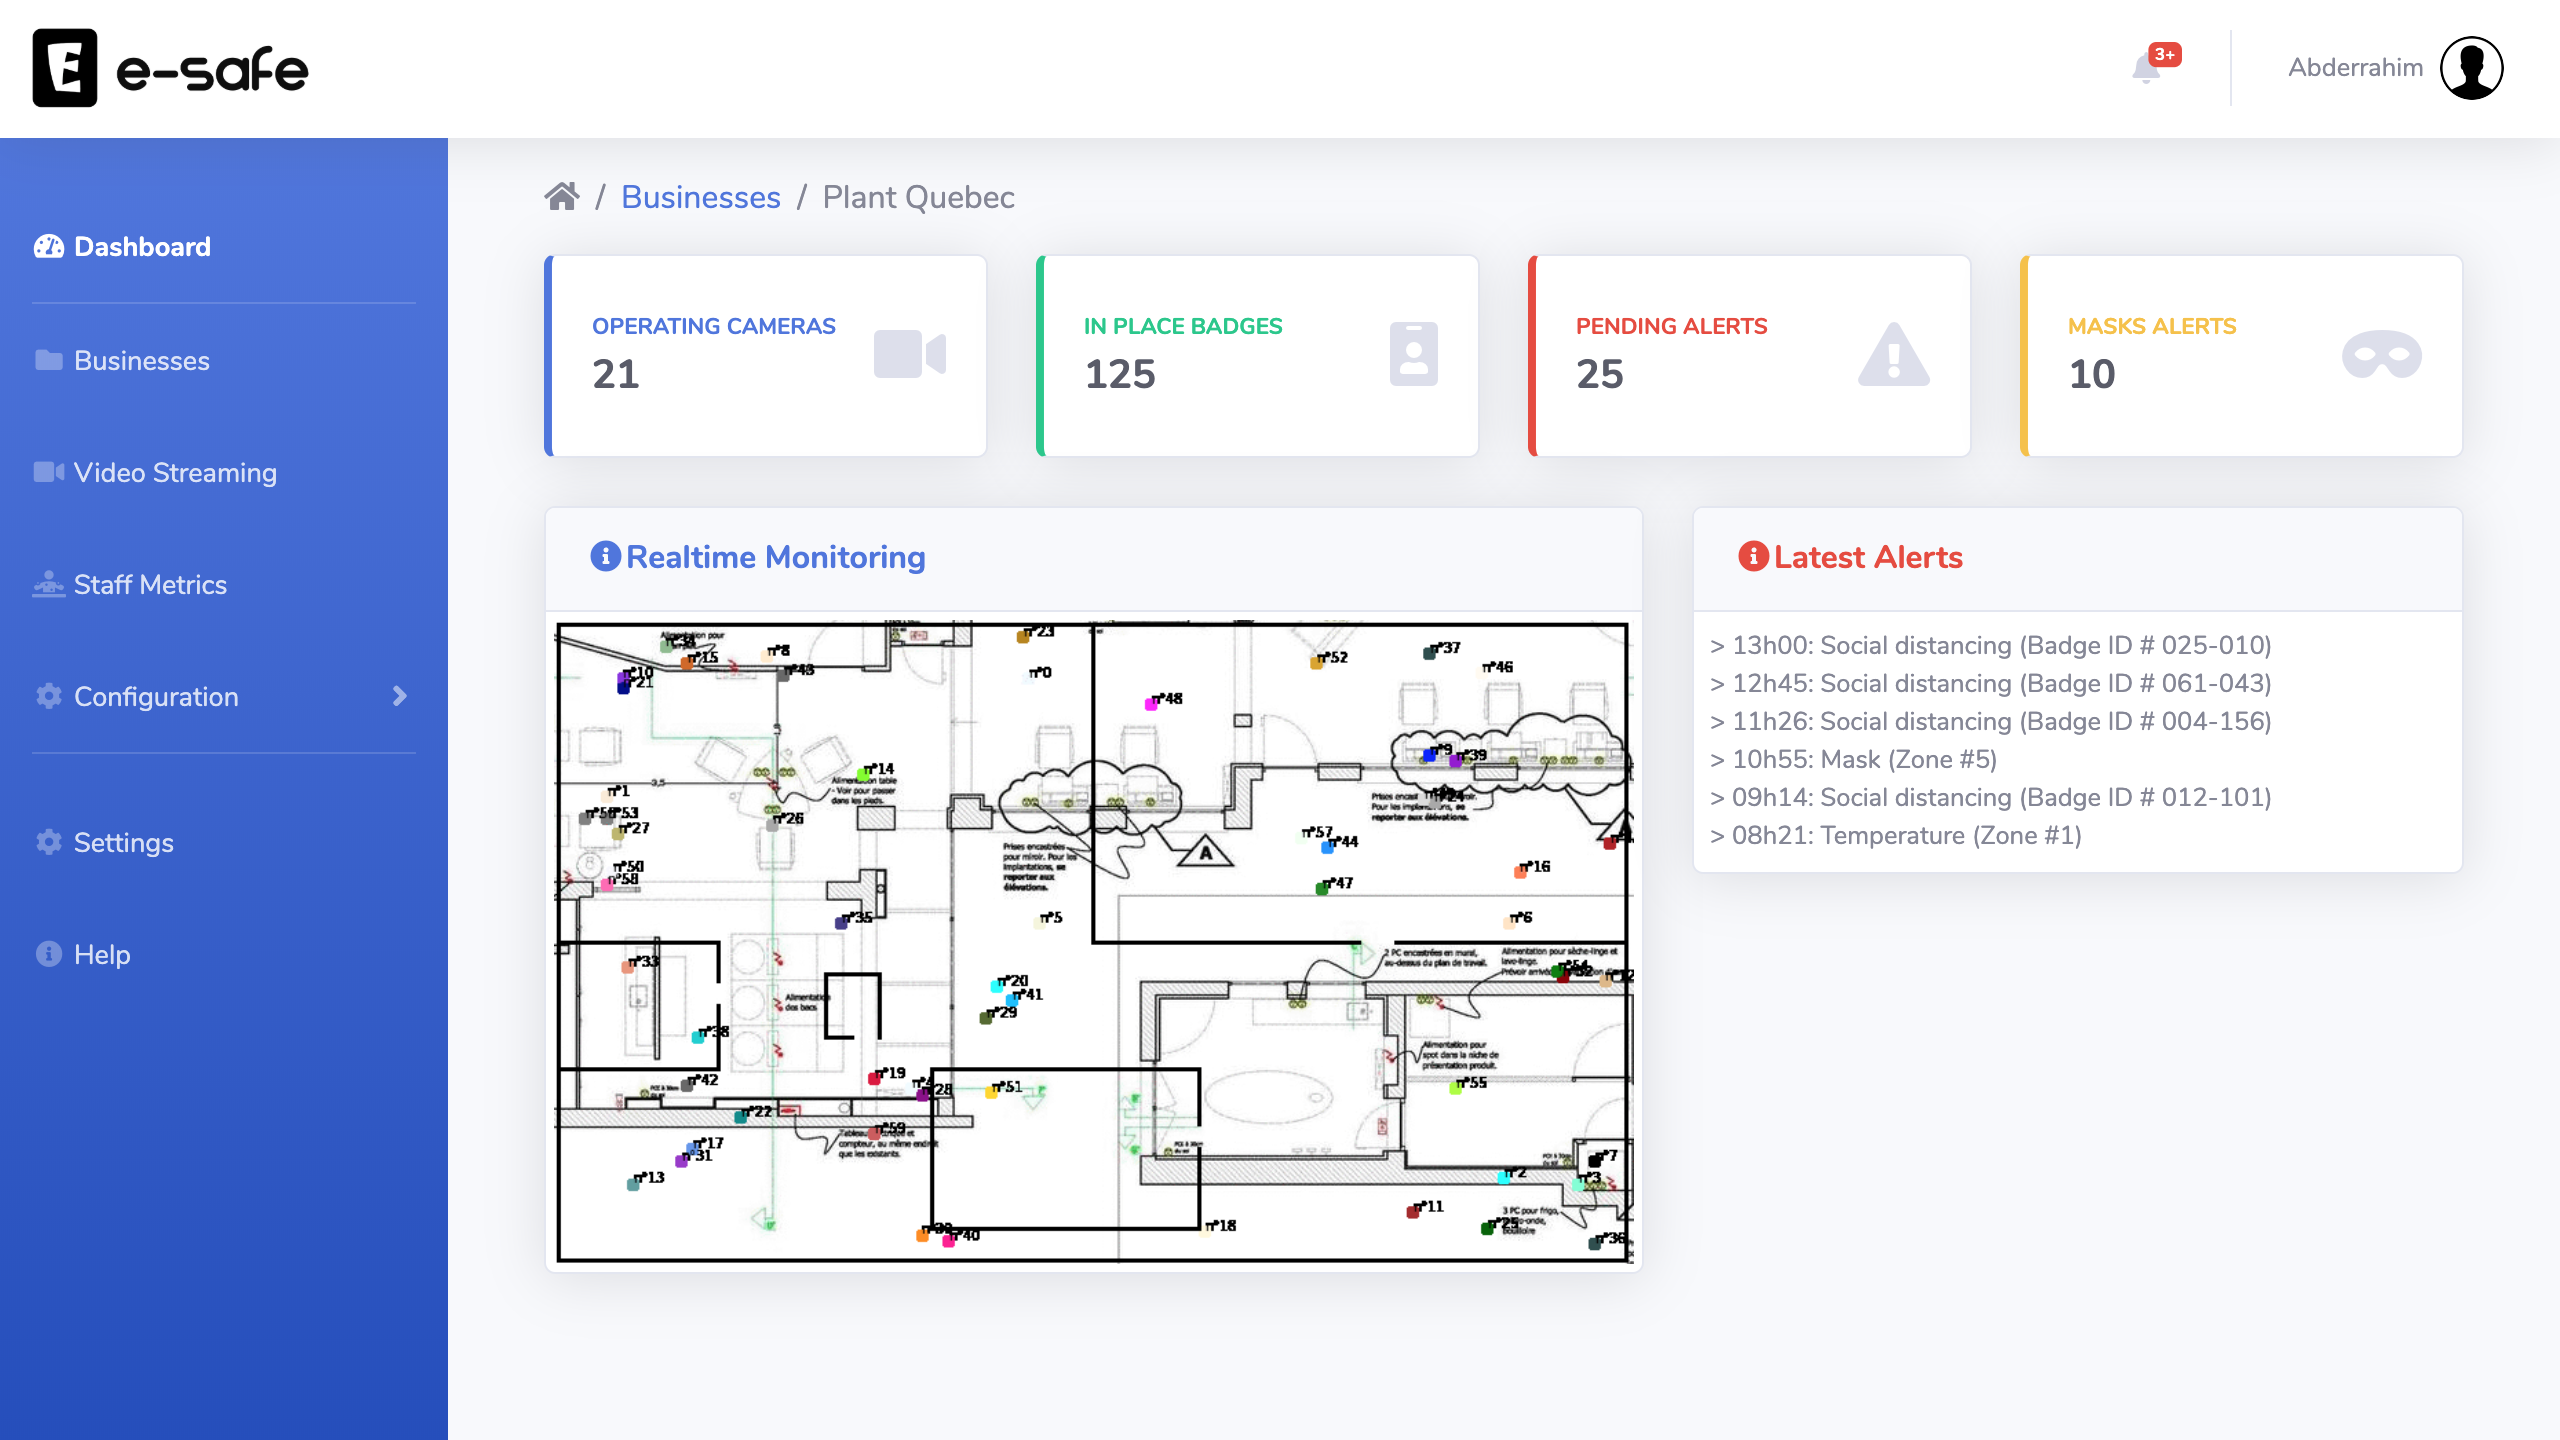2560x1440 pixels.
Task: Click the Realtime Monitoring info icon
Action: click(x=605, y=556)
